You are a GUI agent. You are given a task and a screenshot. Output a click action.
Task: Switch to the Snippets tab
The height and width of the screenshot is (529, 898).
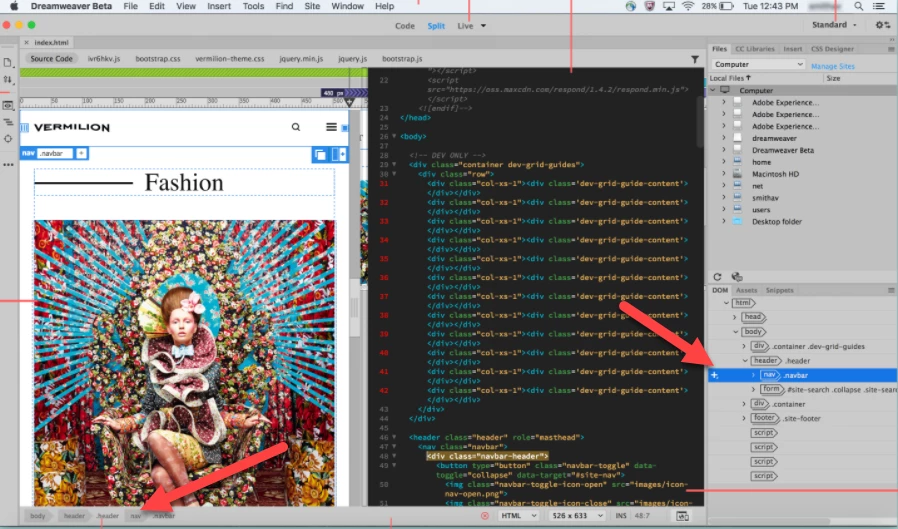779,290
